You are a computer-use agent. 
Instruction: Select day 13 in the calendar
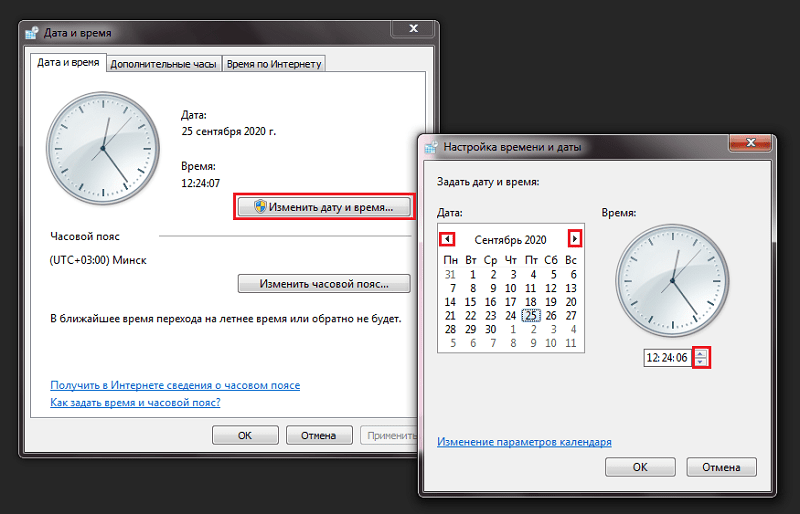pos(571,288)
